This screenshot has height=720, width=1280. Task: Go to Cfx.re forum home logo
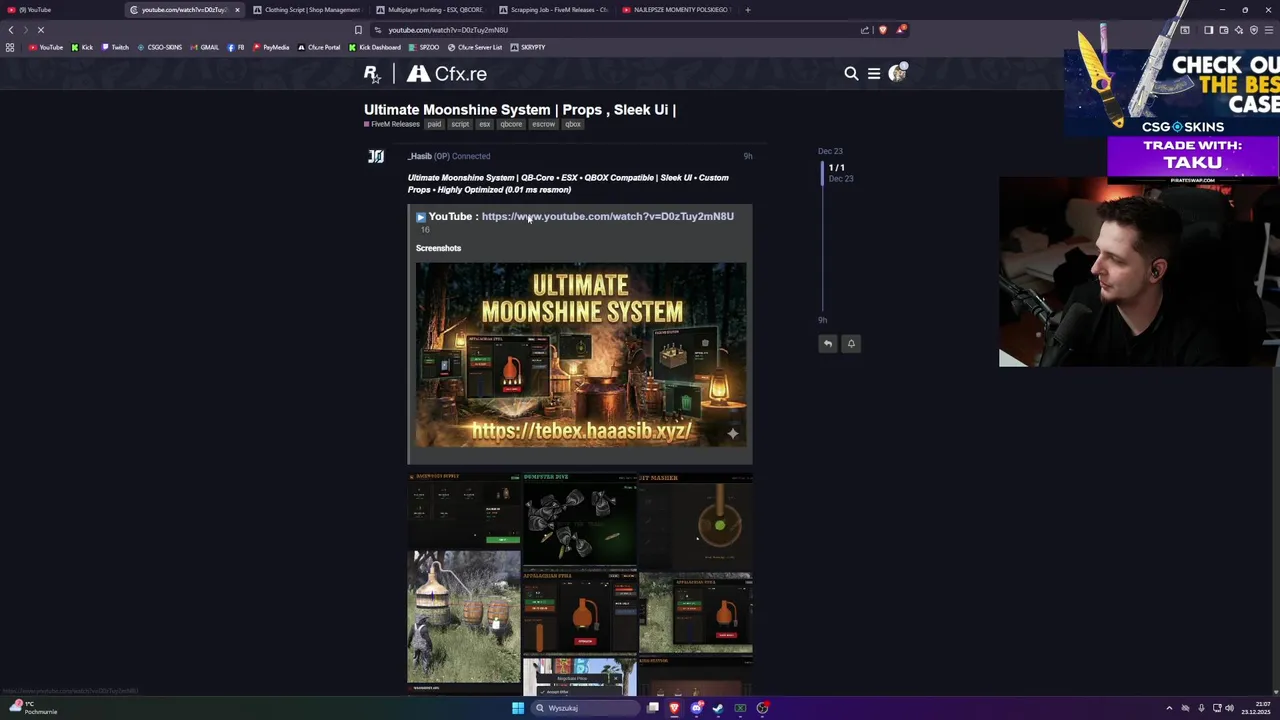447,73
